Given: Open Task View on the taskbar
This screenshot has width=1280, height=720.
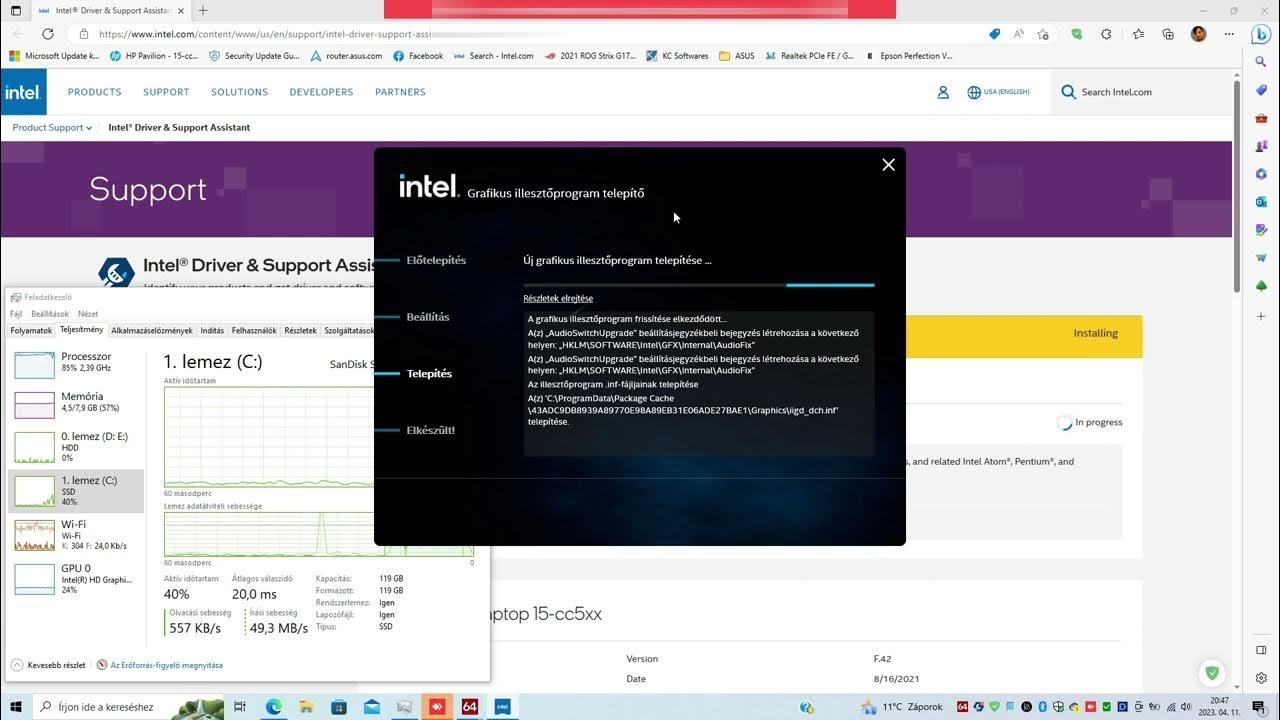Looking at the screenshot, I should 239,706.
